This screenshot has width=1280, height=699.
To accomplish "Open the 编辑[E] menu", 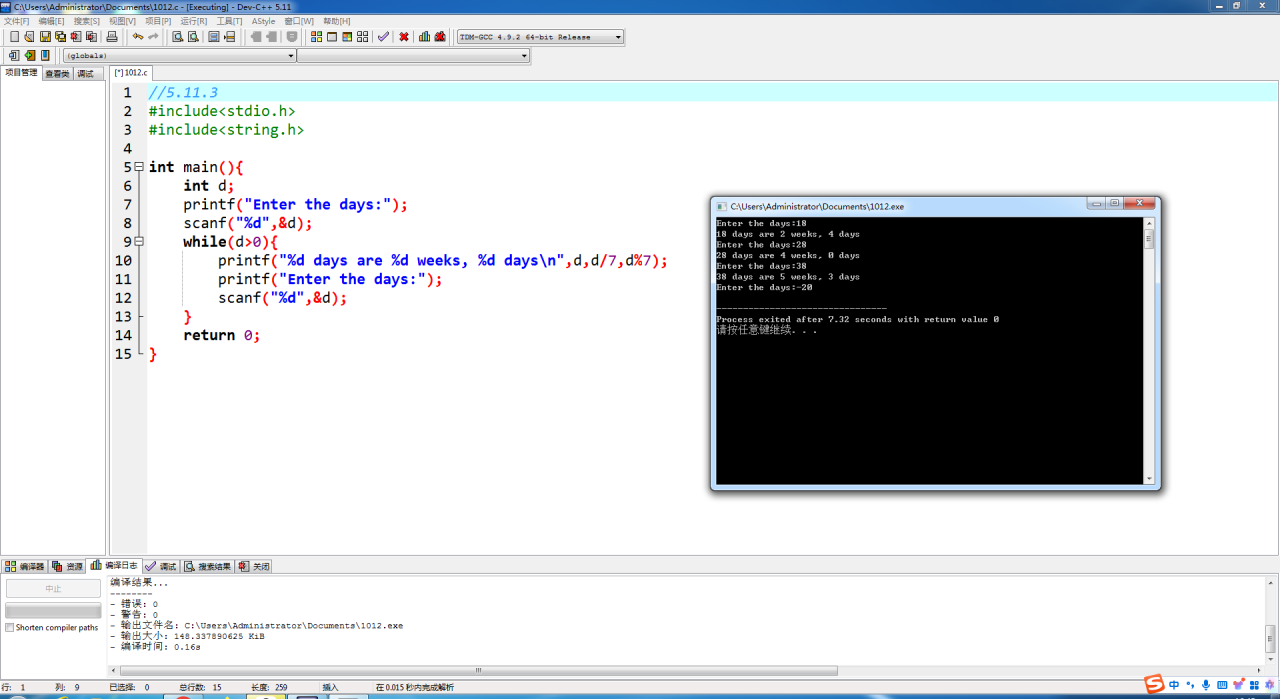I will click(51, 21).
